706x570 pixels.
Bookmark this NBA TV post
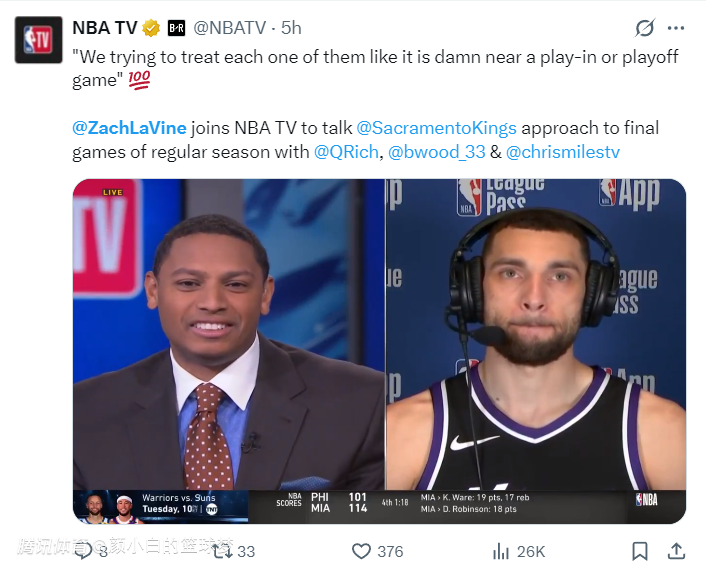pos(639,551)
